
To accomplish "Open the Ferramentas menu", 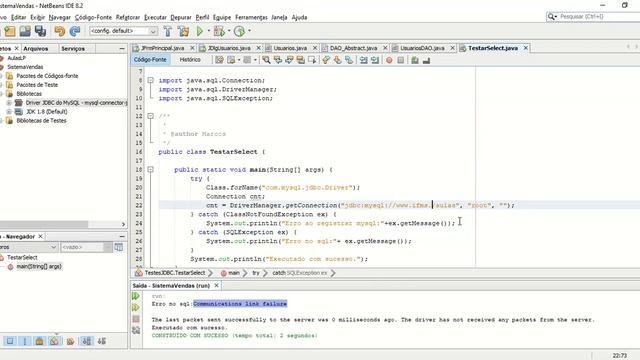I will [251, 18].
